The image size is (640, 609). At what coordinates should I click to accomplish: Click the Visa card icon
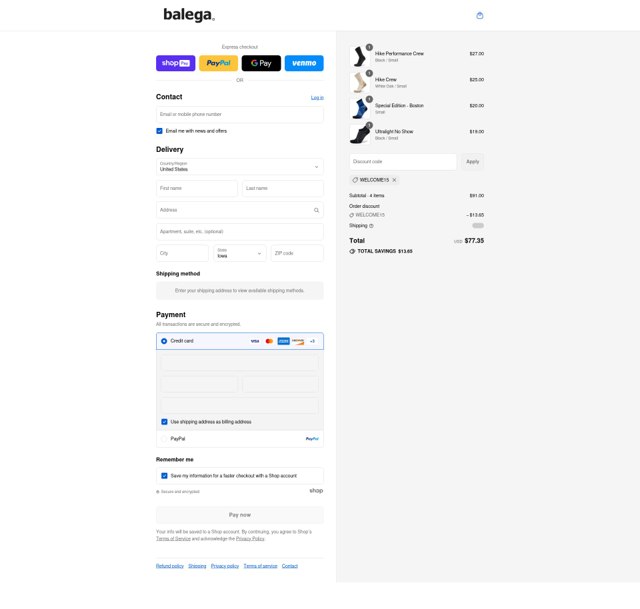tap(255, 341)
